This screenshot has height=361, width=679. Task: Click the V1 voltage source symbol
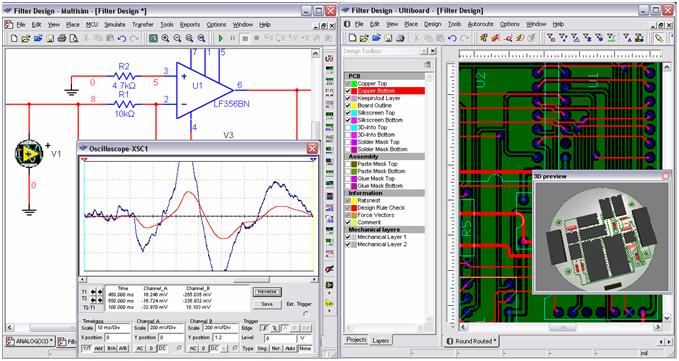(29, 154)
